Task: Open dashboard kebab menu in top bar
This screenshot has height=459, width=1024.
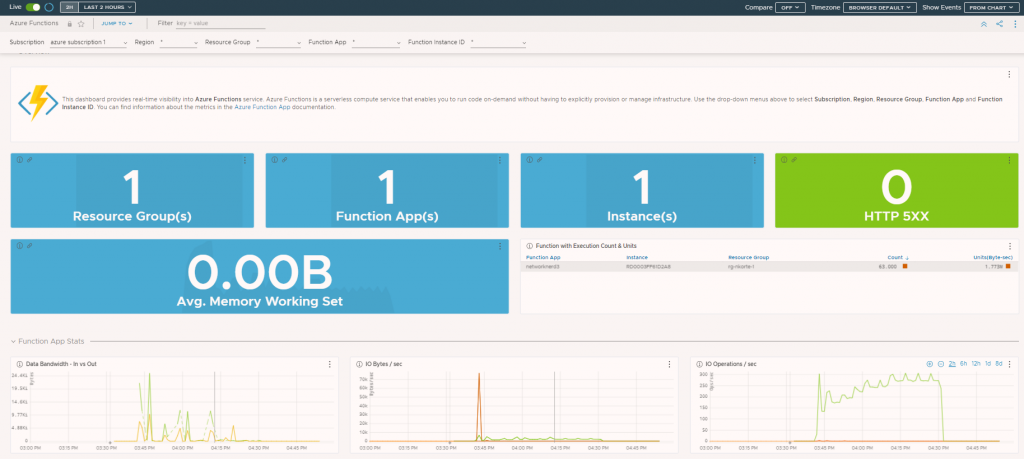Action: [x=1014, y=24]
